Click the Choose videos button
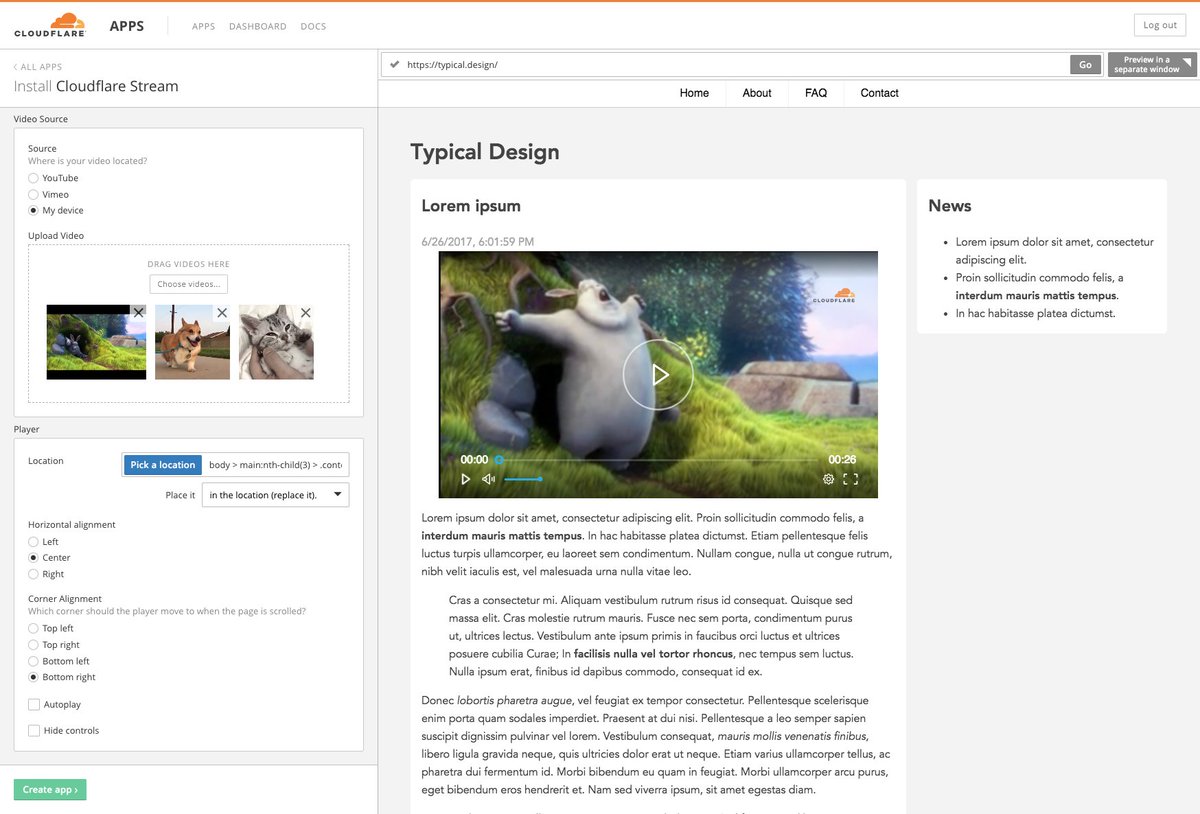Viewport: 1200px width, 814px height. pyautogui.click(x=188, y=284)
